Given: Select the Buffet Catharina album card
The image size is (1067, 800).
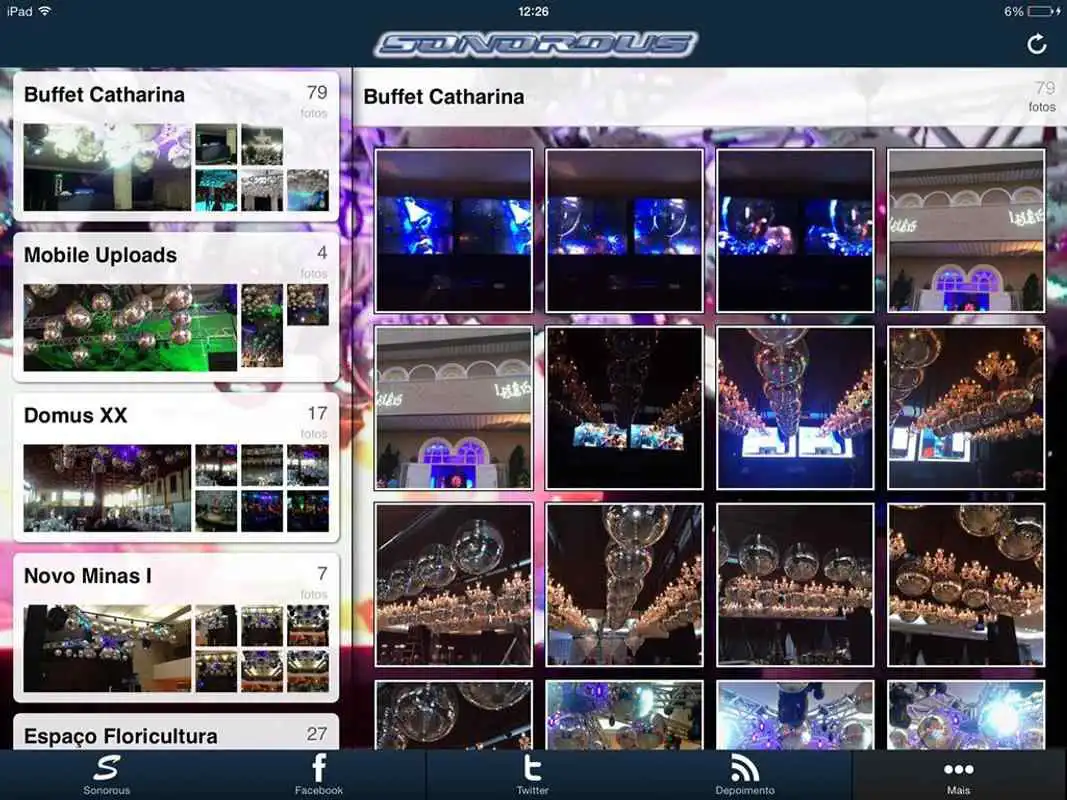Looking at the screenshot, I should [176, 146].
